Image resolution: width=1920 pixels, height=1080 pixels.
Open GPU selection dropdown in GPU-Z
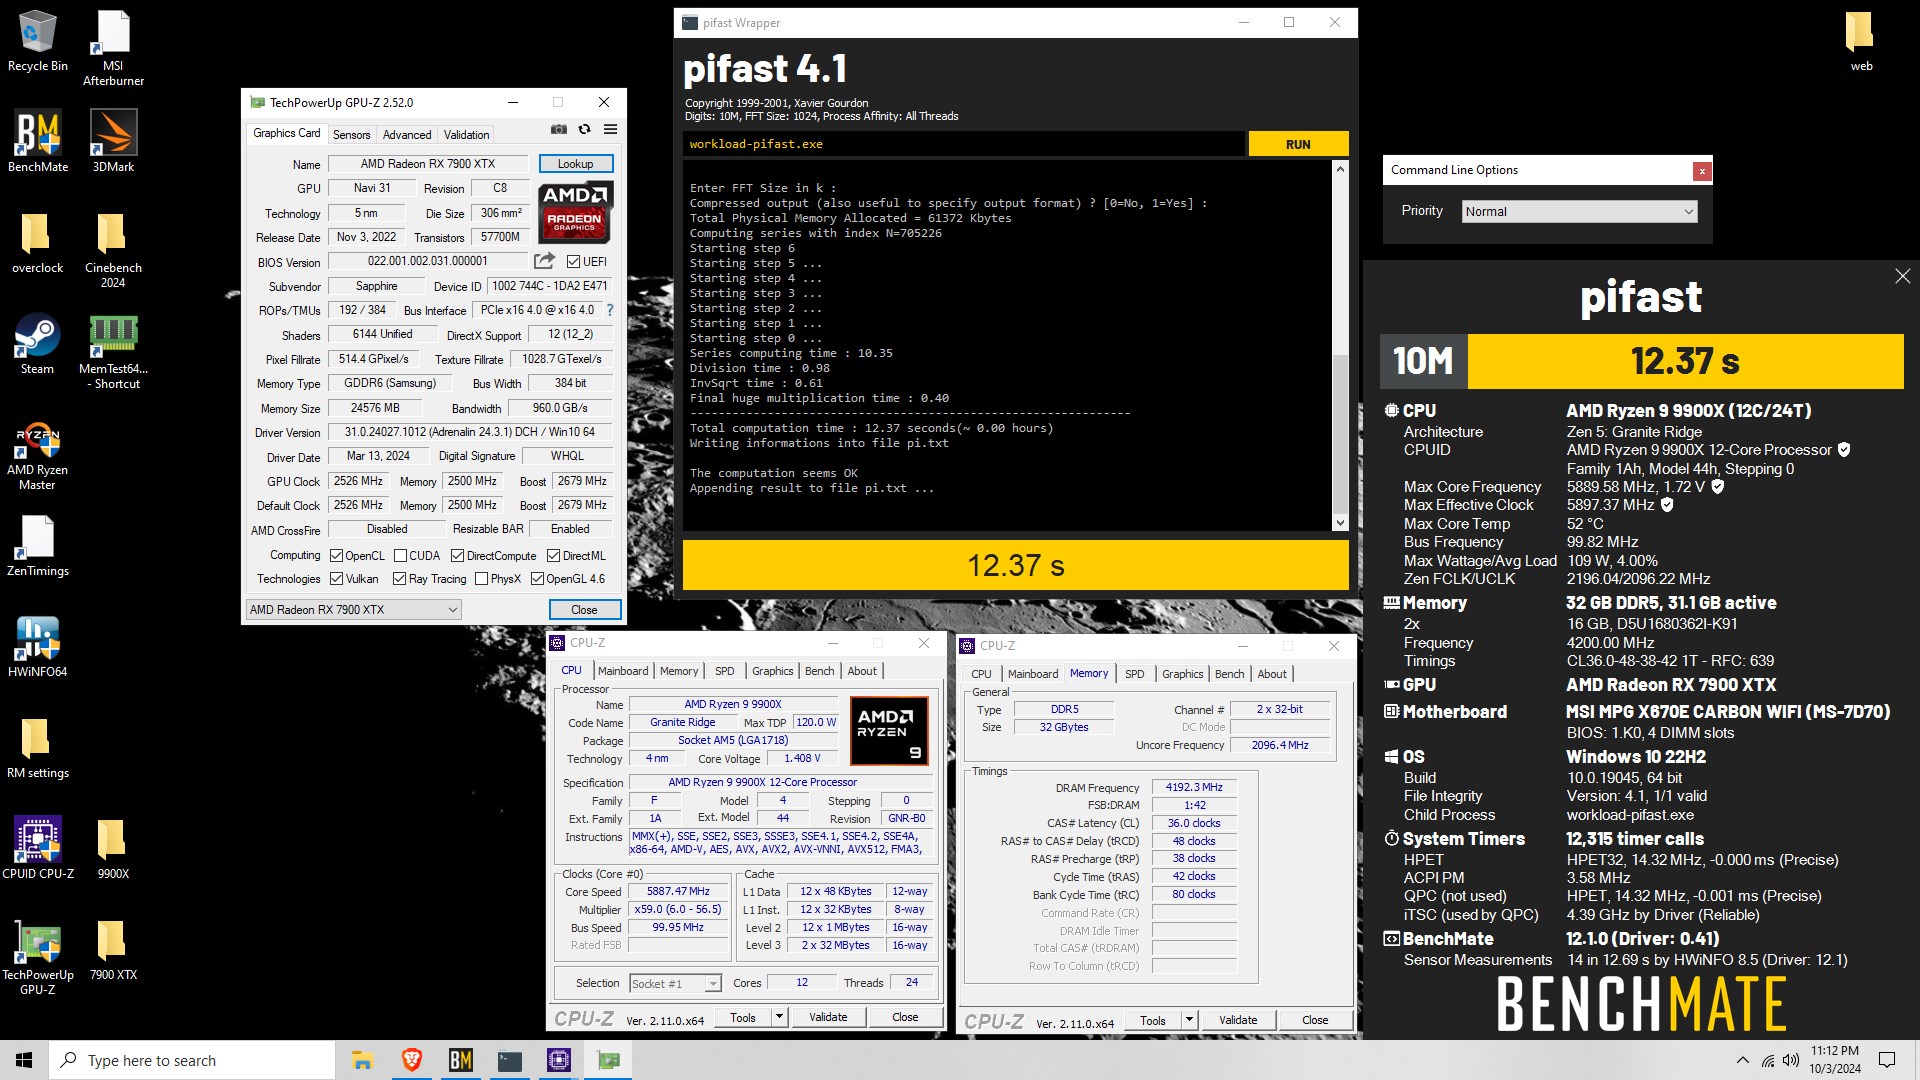click(354, 609)
